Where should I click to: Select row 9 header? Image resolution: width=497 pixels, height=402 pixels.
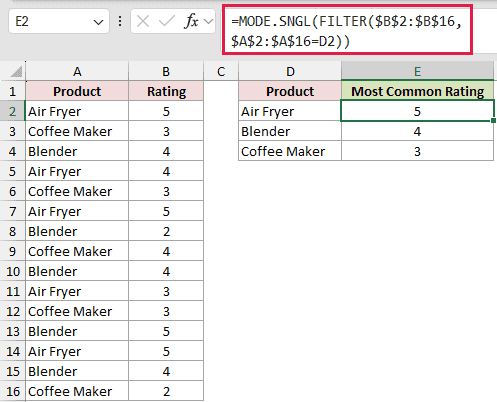13,251
